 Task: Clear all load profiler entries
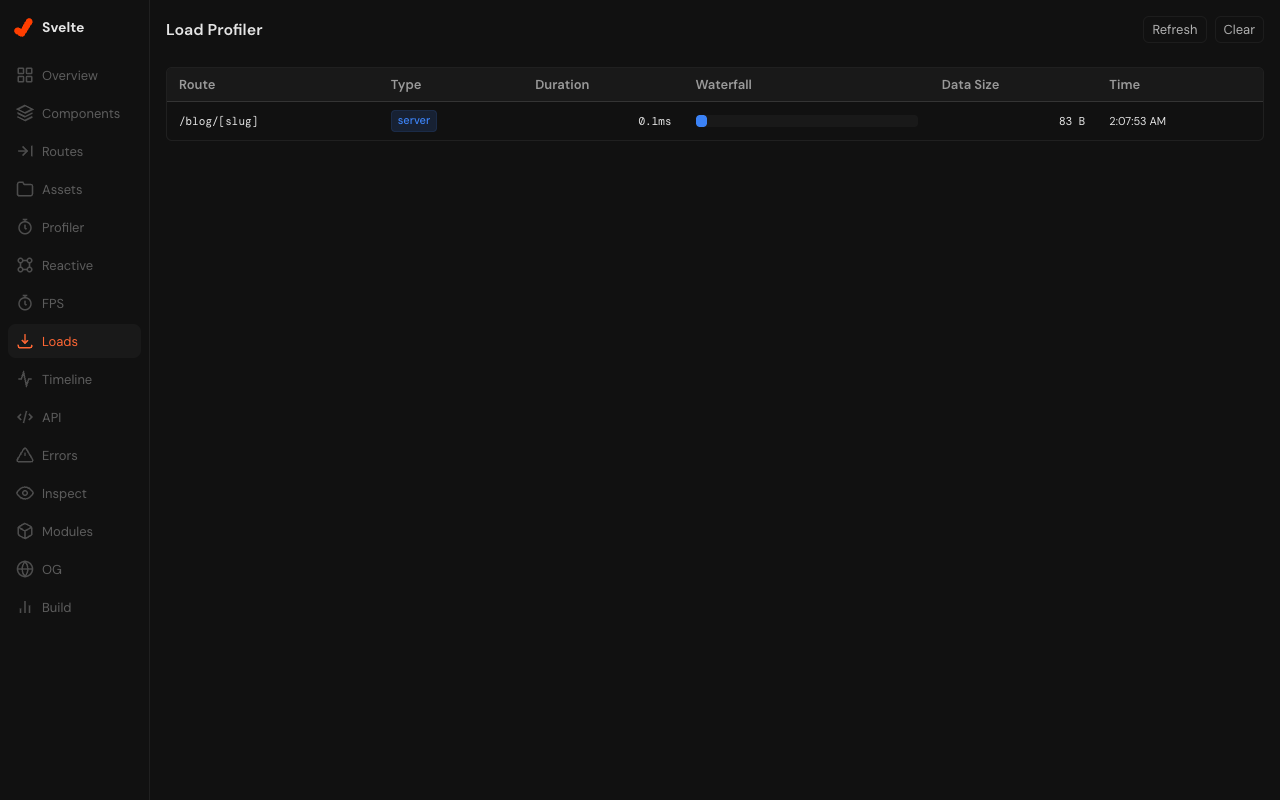pos(1239,30)
